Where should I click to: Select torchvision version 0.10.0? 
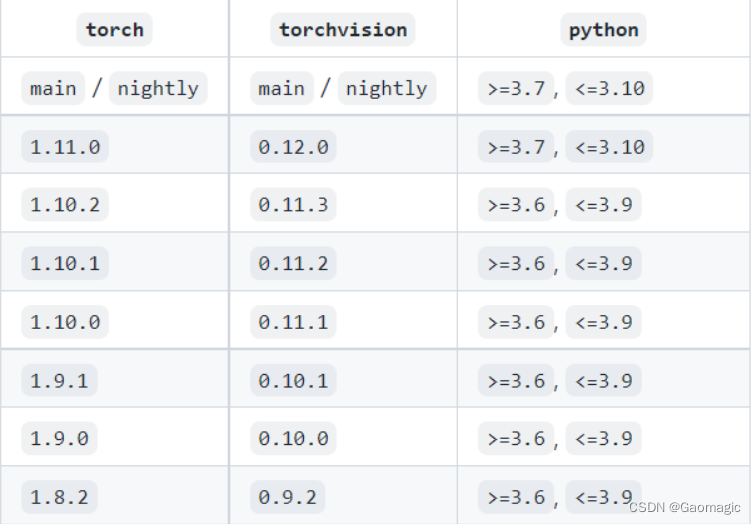pos(293,438)
